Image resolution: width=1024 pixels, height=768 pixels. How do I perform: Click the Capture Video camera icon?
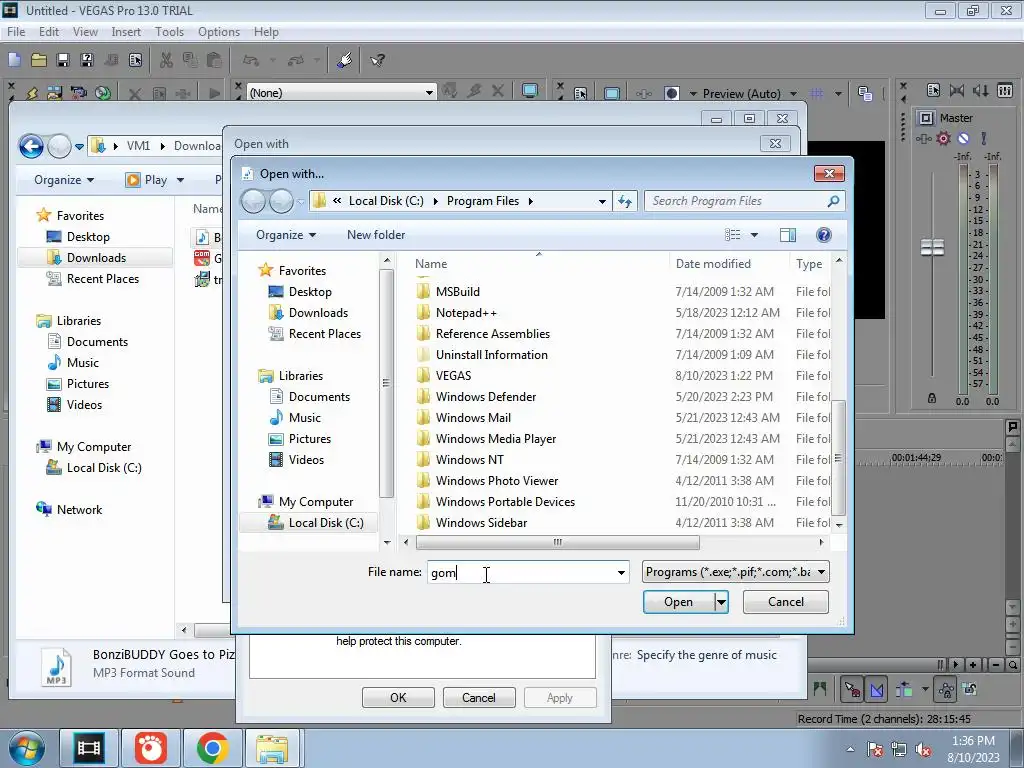tap(78, 93)
